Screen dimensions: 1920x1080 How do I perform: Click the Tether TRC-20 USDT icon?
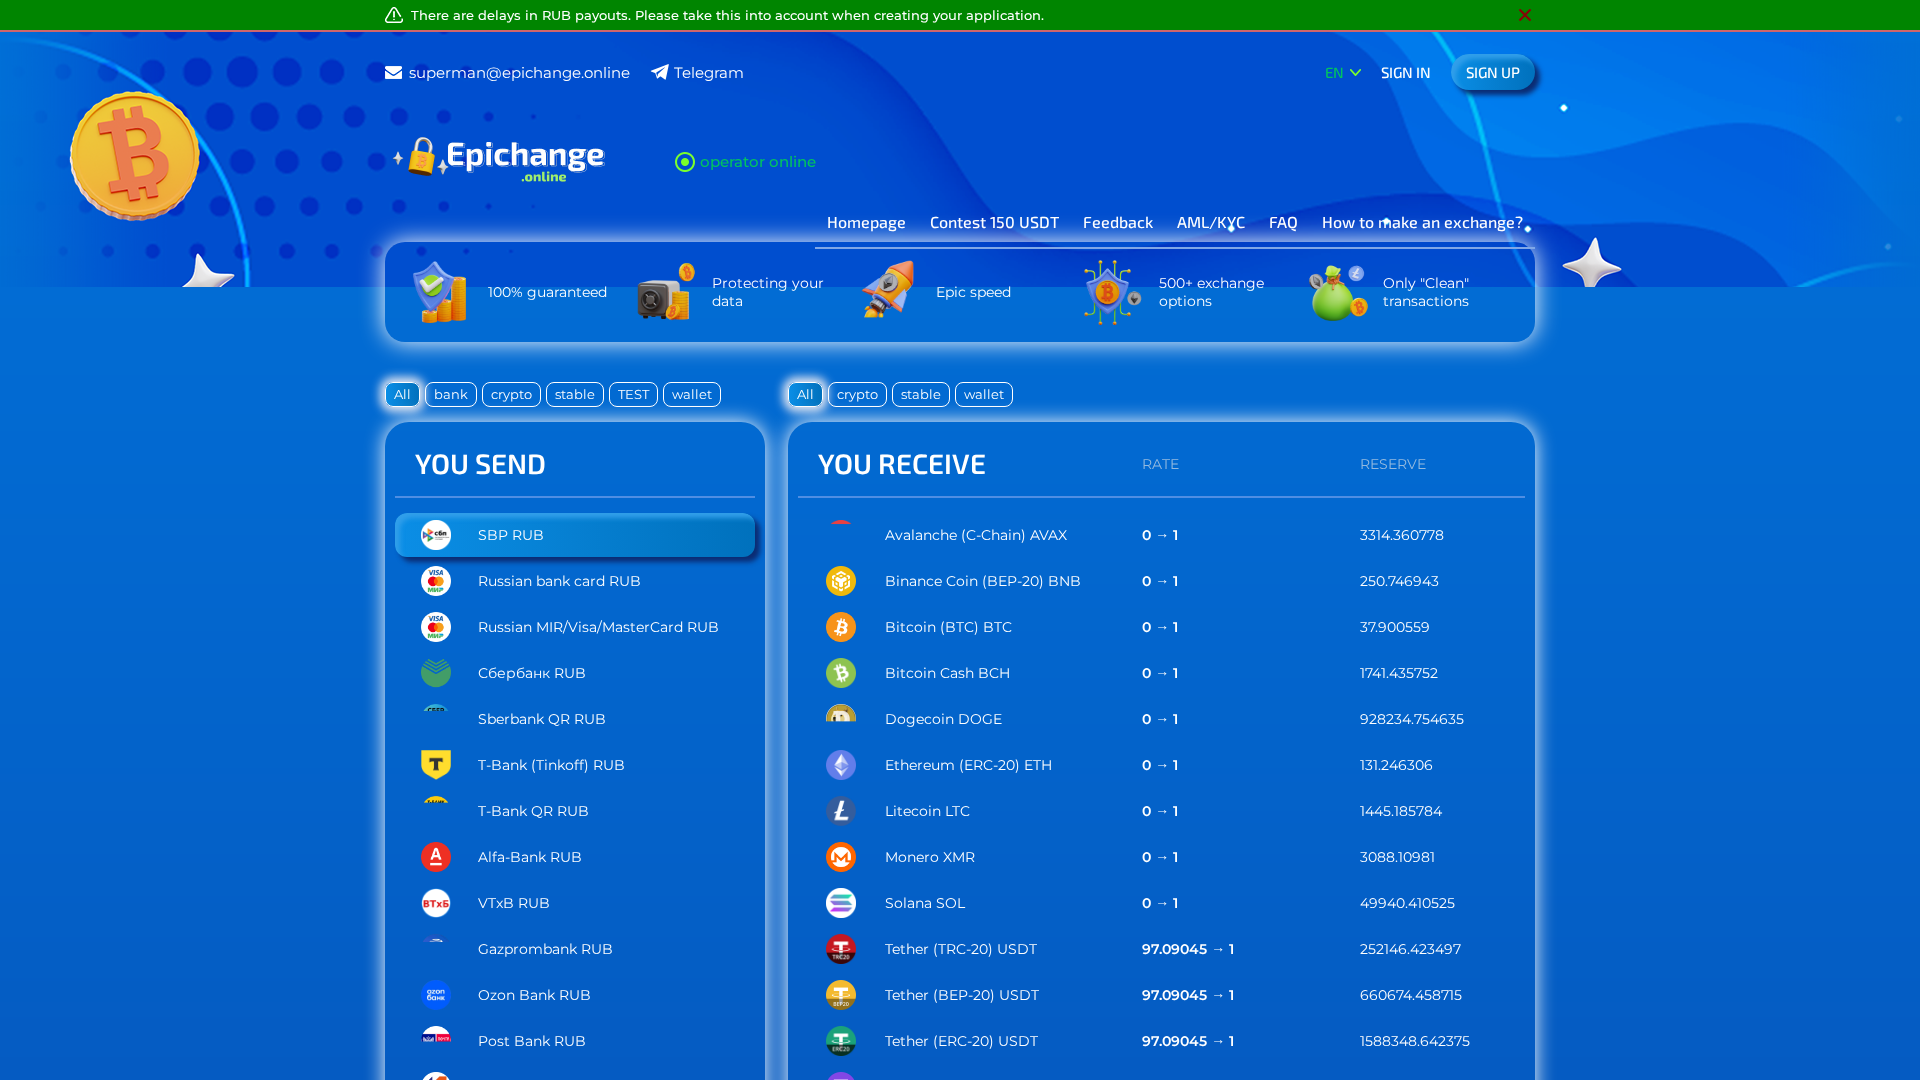[841, 949]
